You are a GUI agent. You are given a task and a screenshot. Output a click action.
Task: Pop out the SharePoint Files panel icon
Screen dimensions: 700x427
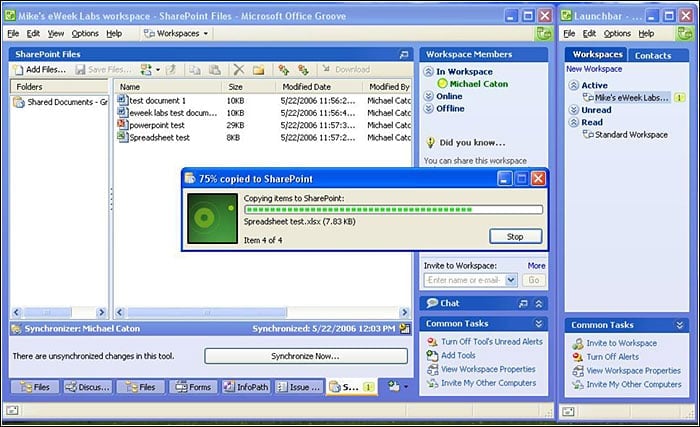point(404,54)
